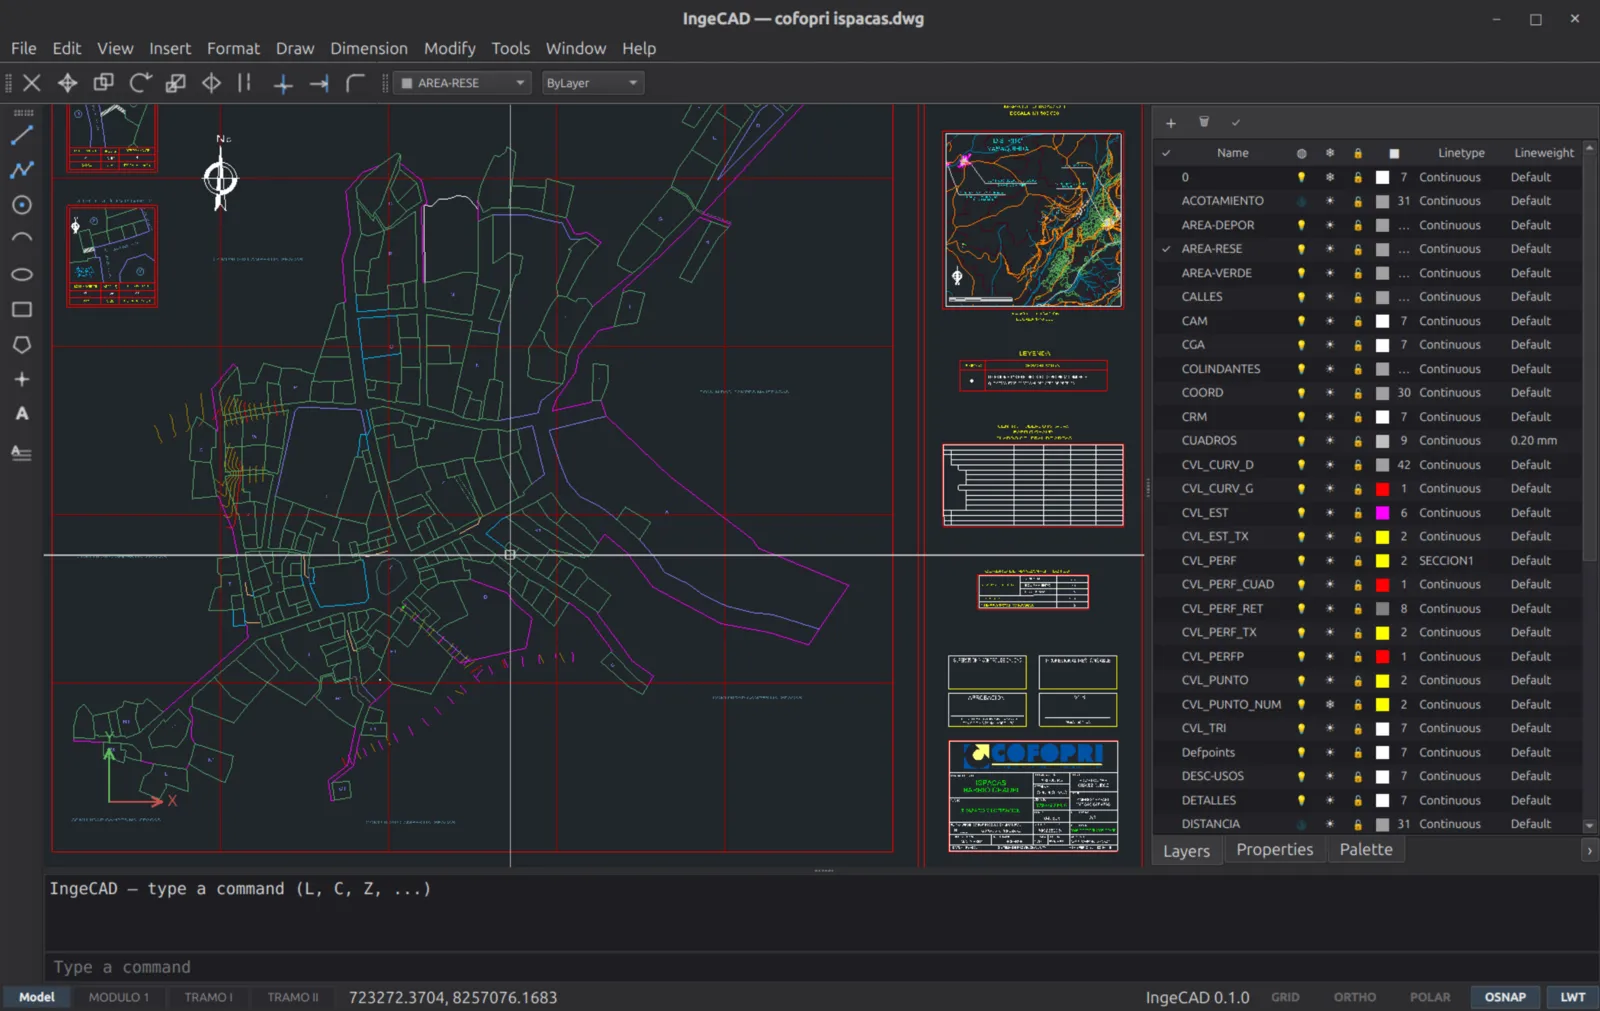The image size is (1600, 1011).
Task: Select the Copy tool icon
Action: click(x=103, y=83)
